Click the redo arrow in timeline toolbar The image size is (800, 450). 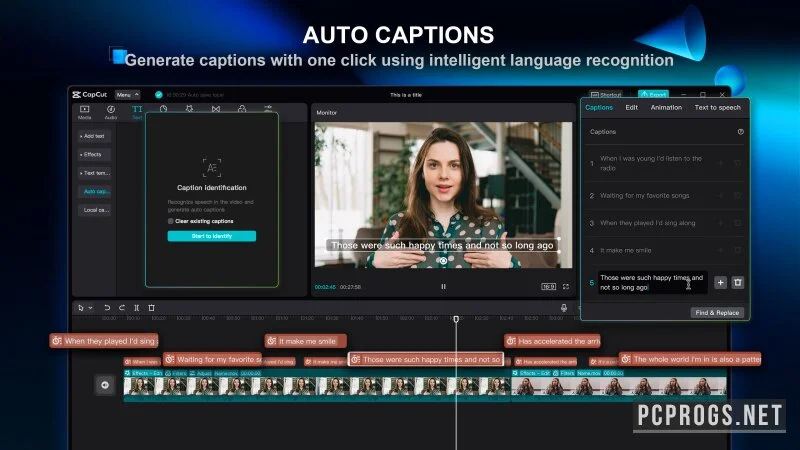click(121, 308)
